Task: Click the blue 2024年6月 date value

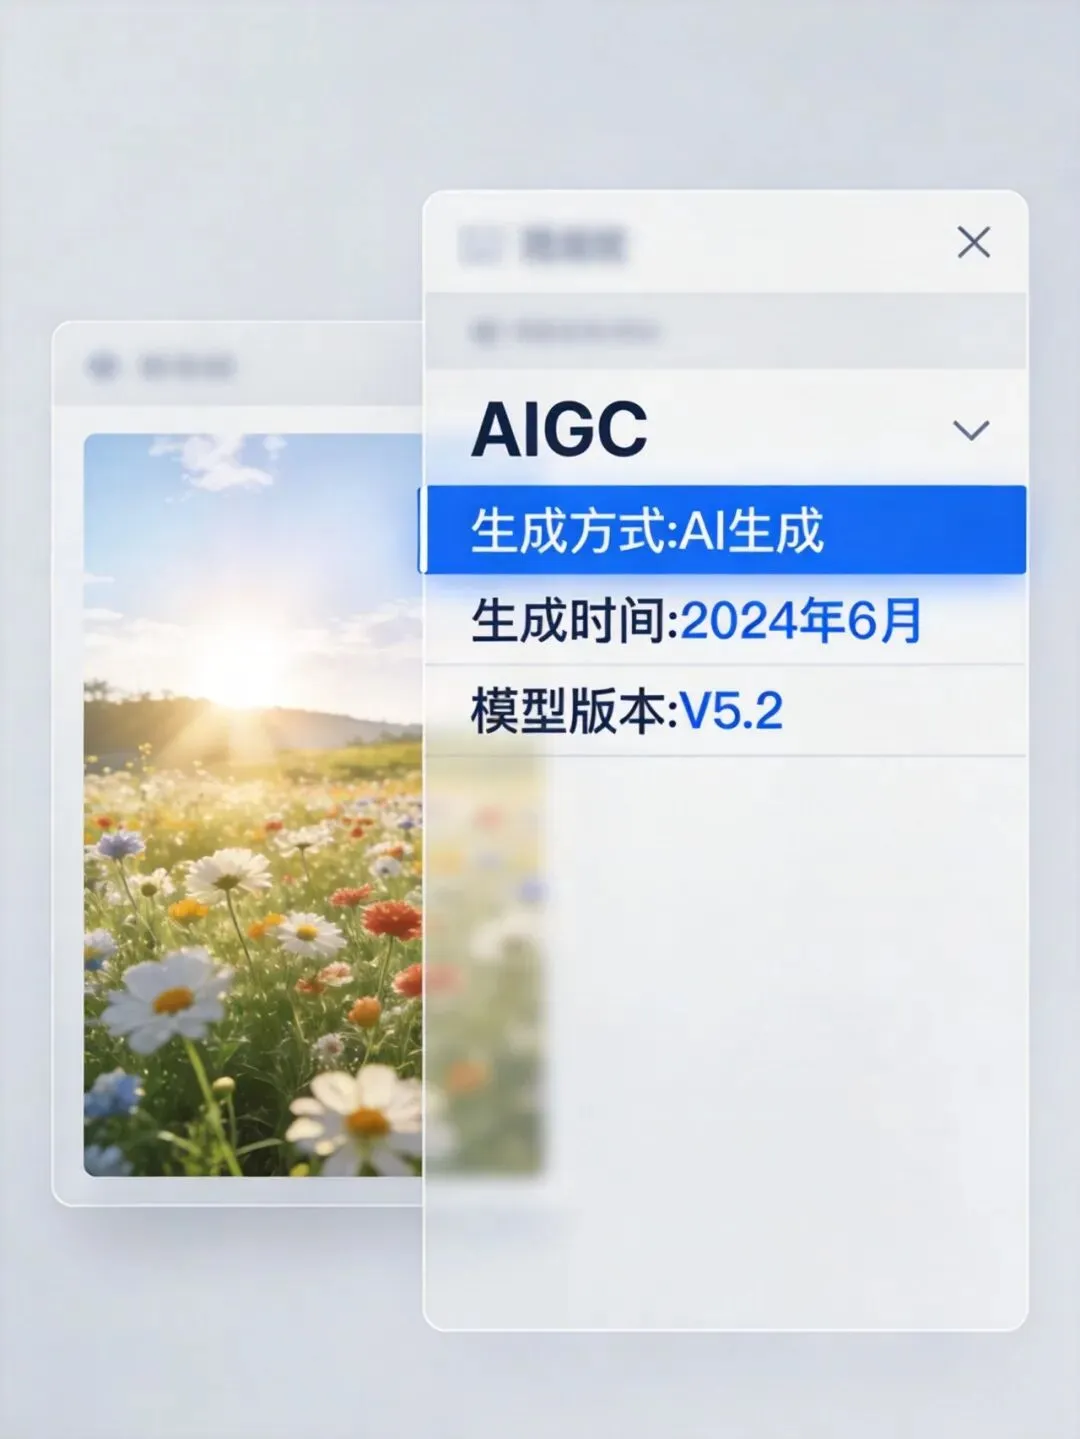Action: [800, 621]
